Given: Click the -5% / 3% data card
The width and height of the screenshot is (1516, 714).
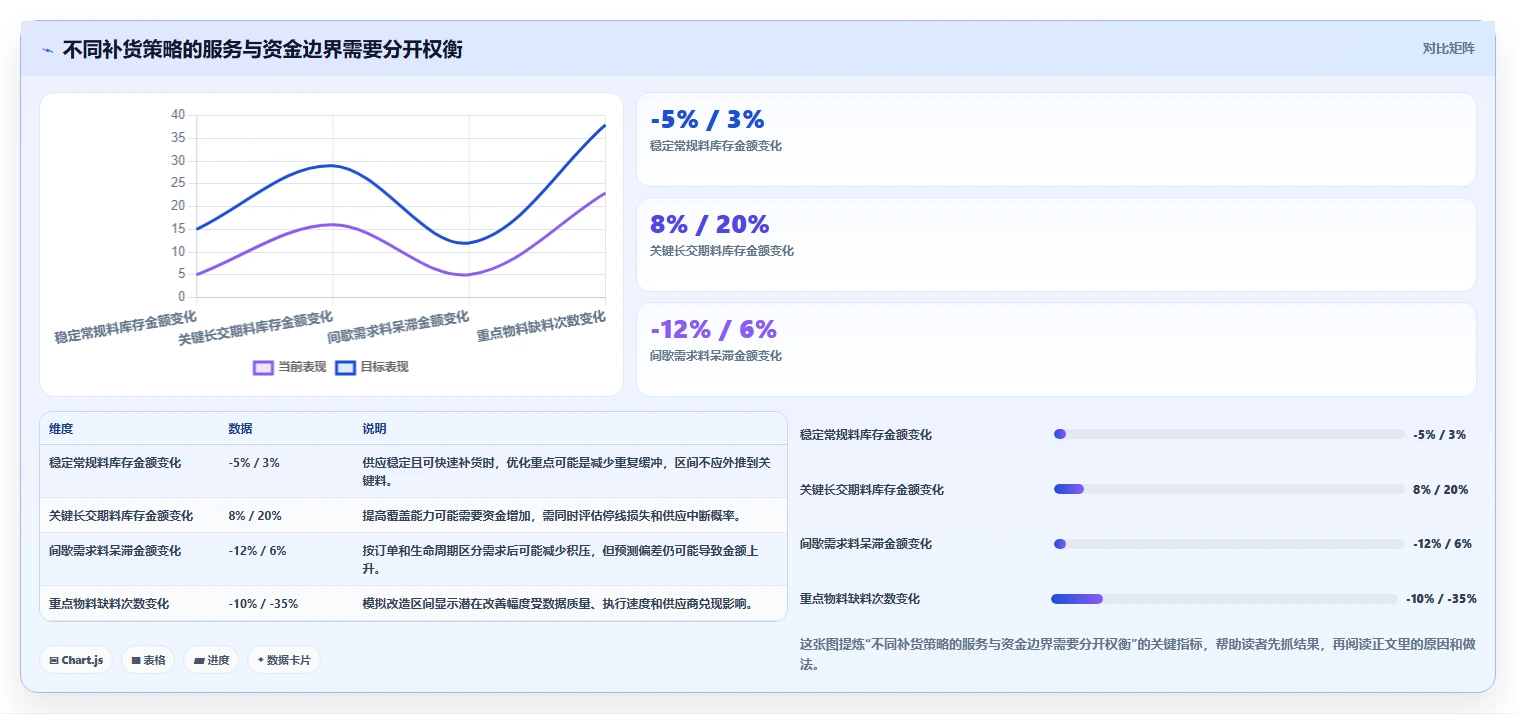Looking at the screenshot, I should 1056,140.
